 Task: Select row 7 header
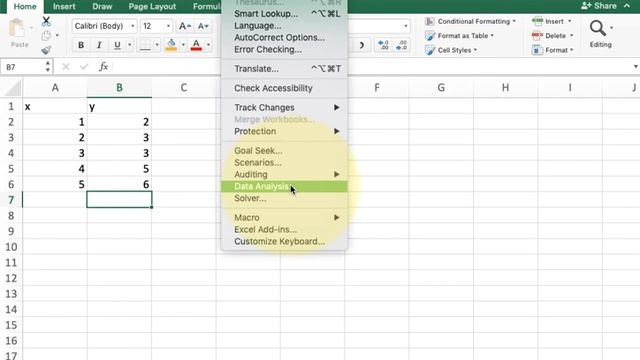tap(11, 200)
